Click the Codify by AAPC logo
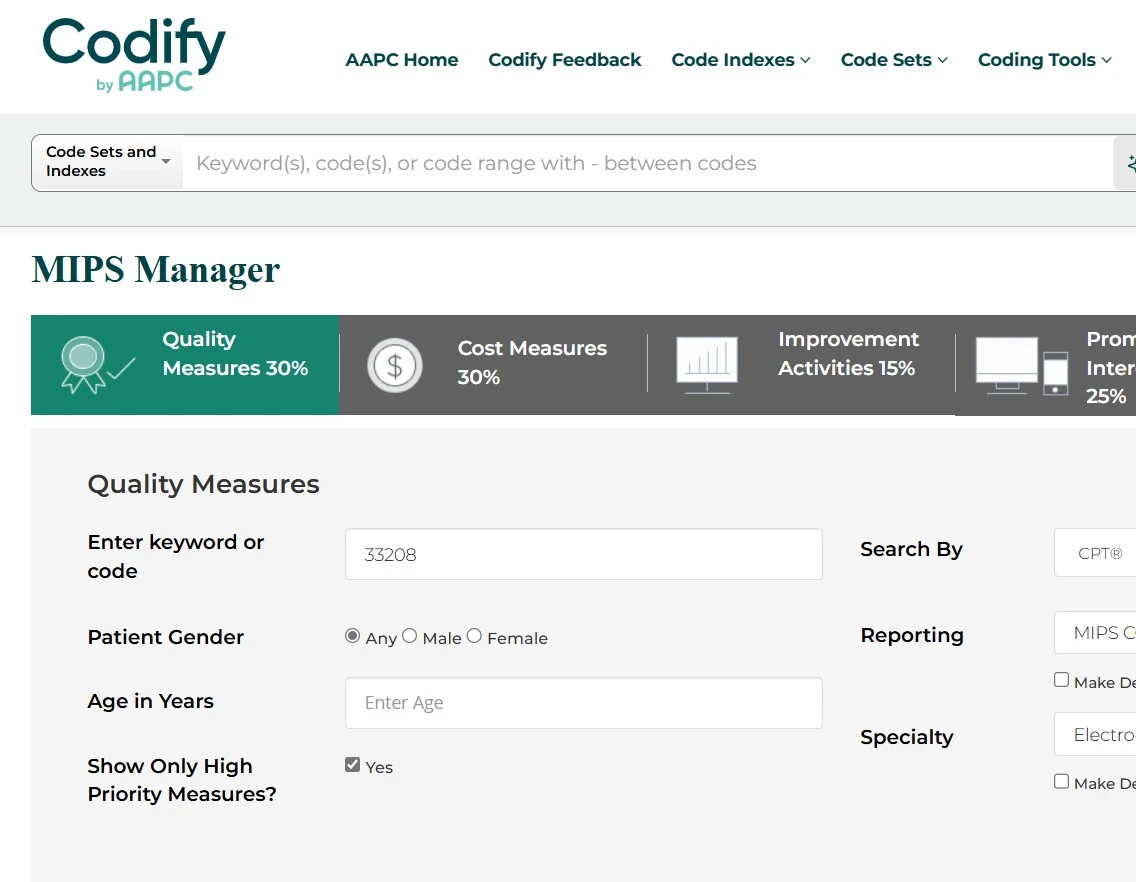The height and width of the screenshot is (882, 1136). point(134,55)
